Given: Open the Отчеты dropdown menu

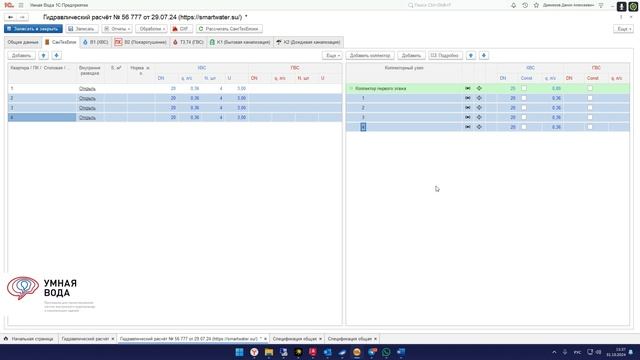Looking at the screenshot, I should coord(117,29).
